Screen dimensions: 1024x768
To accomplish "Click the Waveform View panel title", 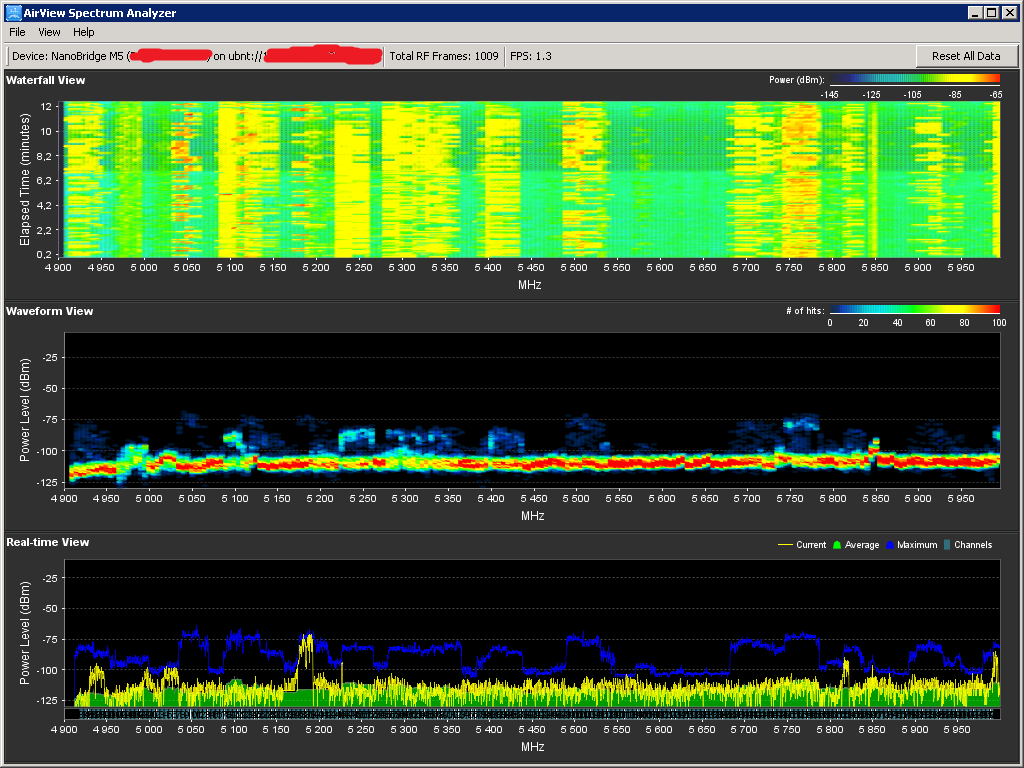I will point(49,311).
